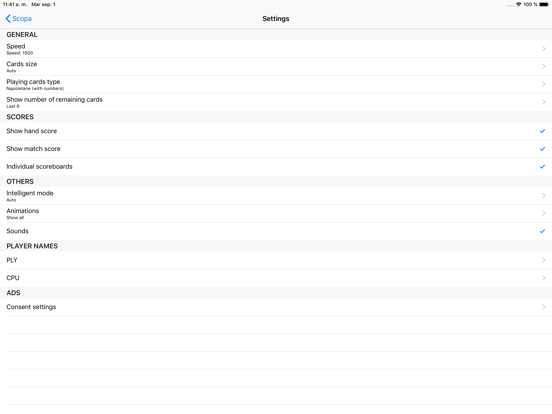The width and height of the screenshot is (552, 414).
Task: Click the PLAYER NAMES section header
Action: tap(32, 246)
